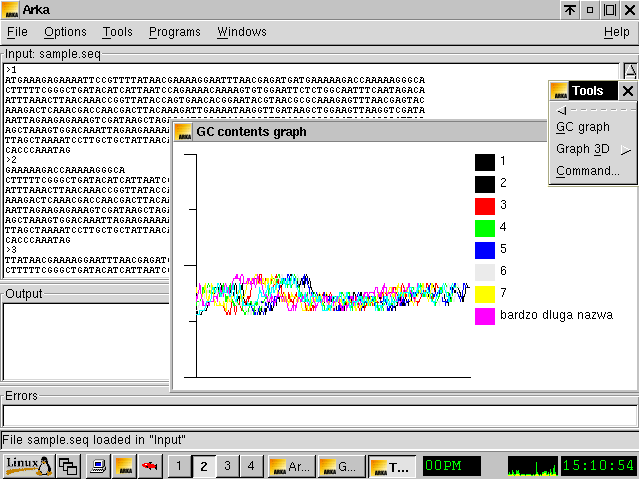639x479 pixels.
Task: Click the Arka icon in Tools title bar
Action: point(559,91)
